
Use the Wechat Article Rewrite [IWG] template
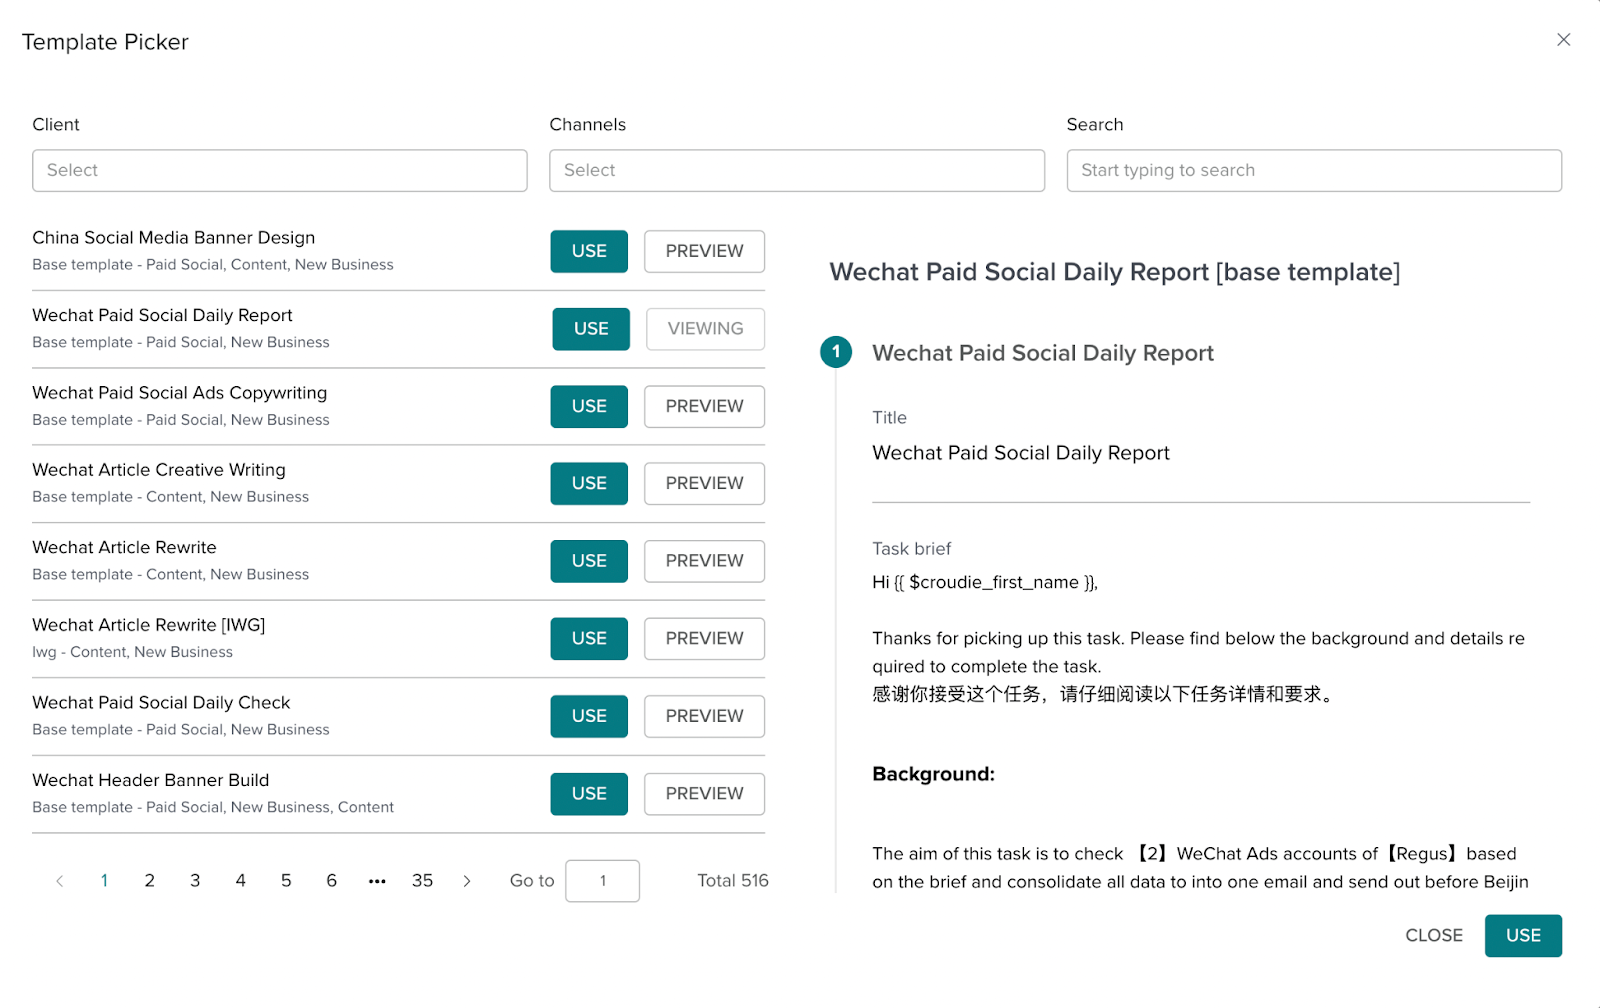click(589, 638)
